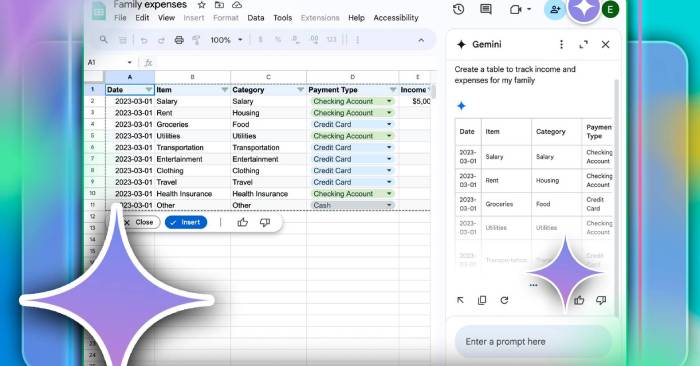Expand the Gemini panel

tap(583, 44)
